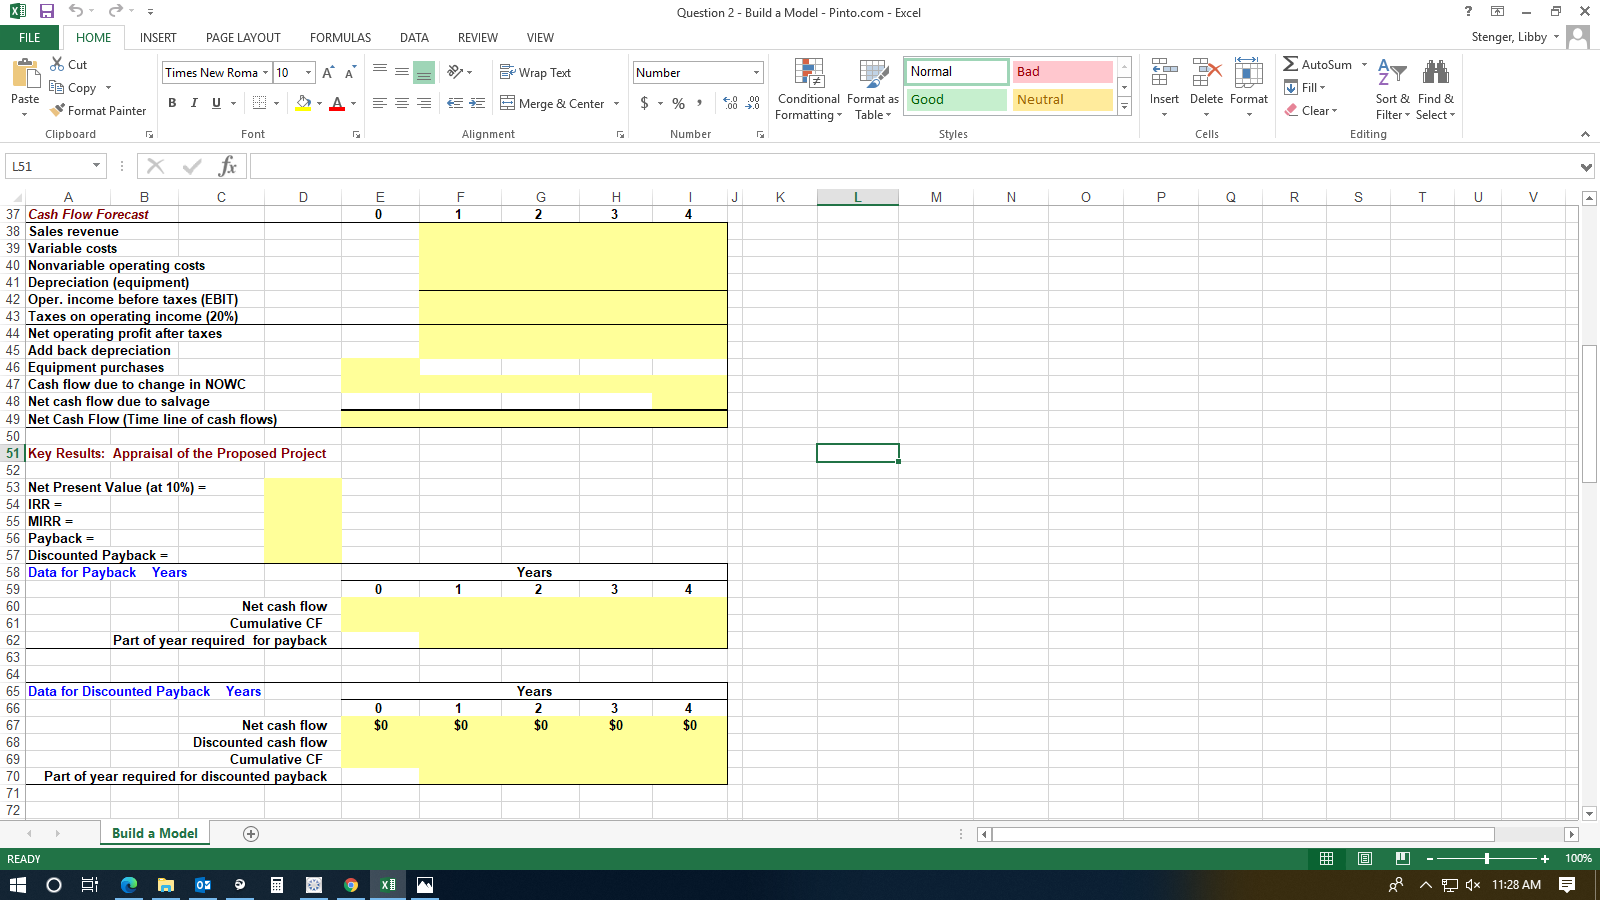
Task: Toggle italic formatting
Action: 194,102
